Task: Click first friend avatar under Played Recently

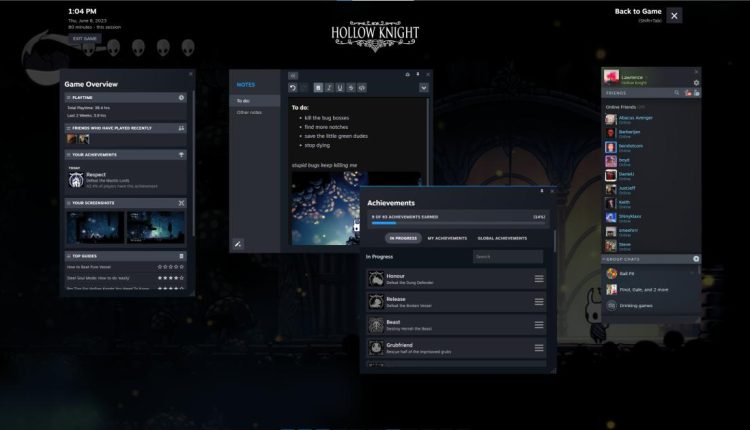Action: [72, 139]
